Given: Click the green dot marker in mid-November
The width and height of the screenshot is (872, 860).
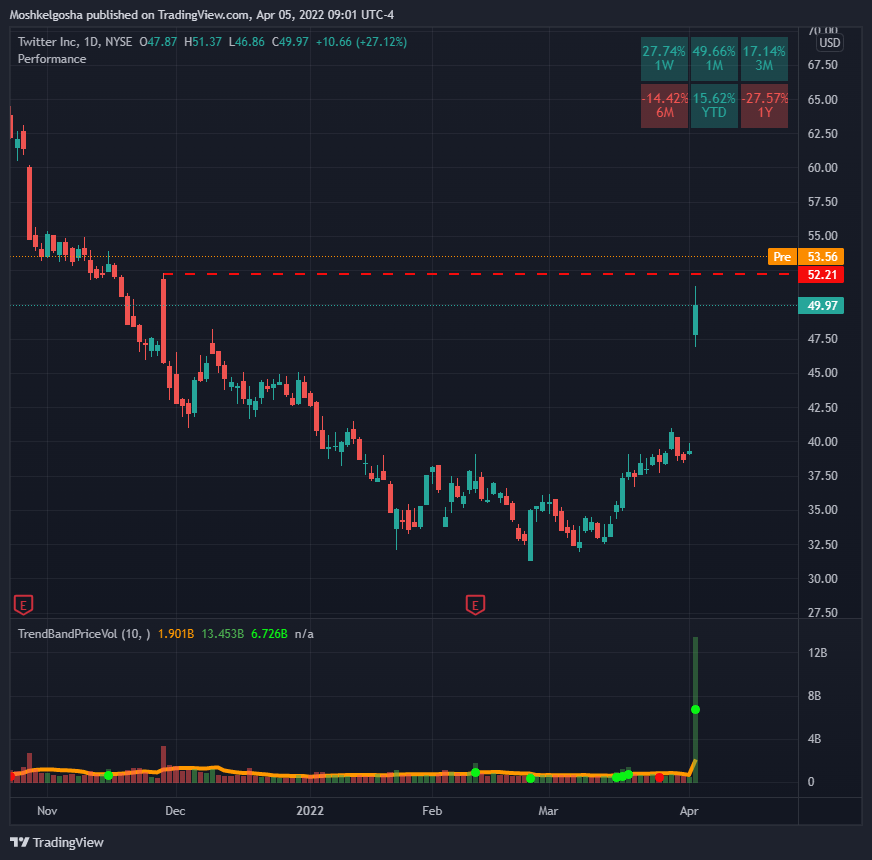Looking at the screenshot, I should pyautogui.click(x=108, y=775).
